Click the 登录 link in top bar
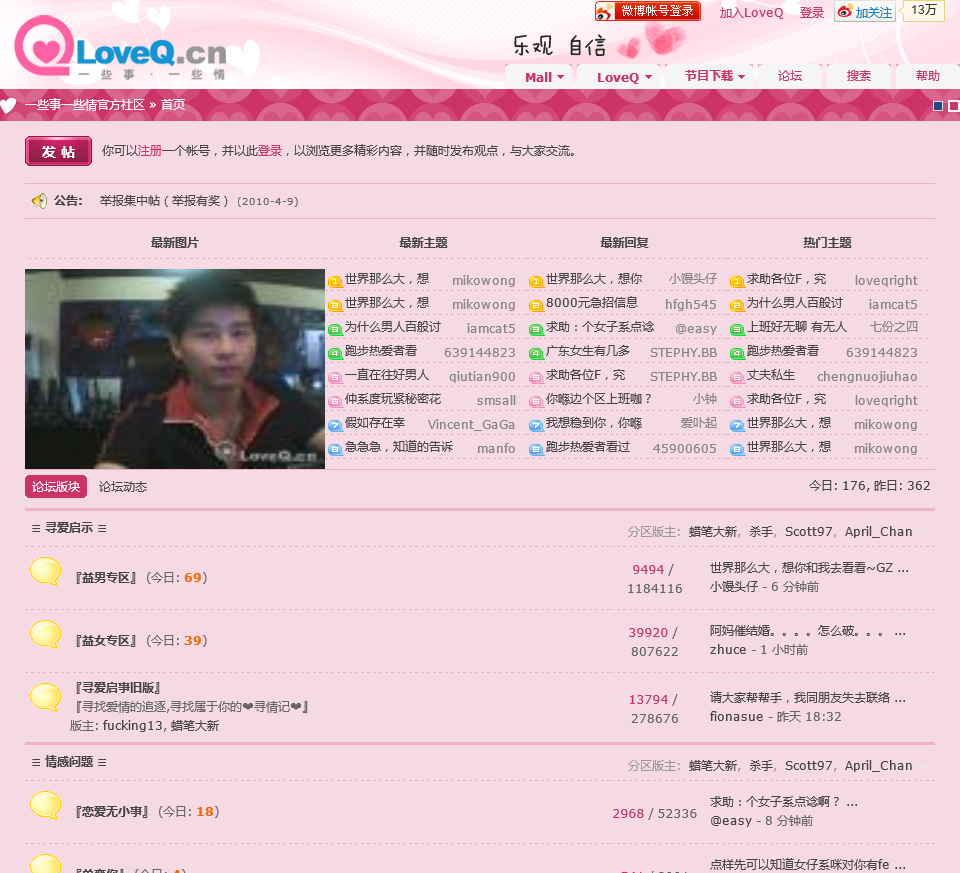Image resolution: width=960 pixels, height=873 pixels. click(x=812, y=13)
